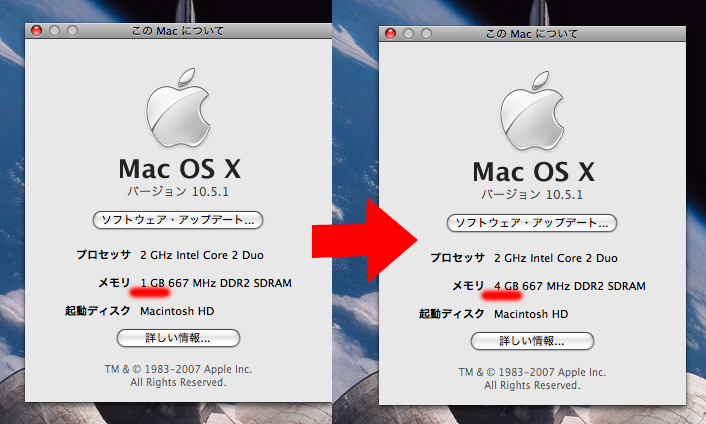Click Macintosh HD text in right window
Image resolution: width=706 pixels, height=424 pixels.
click(x=531, y=314)
